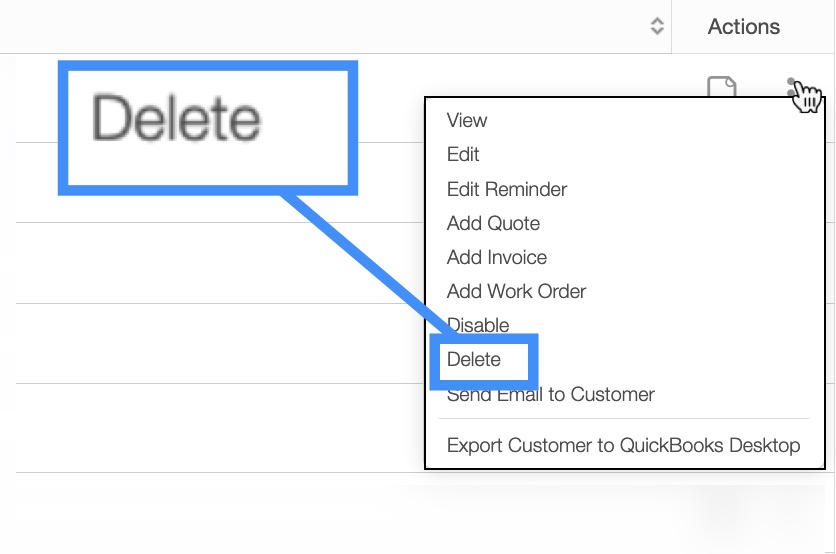The height and width of the screenshot is (554, 836).
Task: Click the document icon in Actions column
Action: (x=722, y=88)
